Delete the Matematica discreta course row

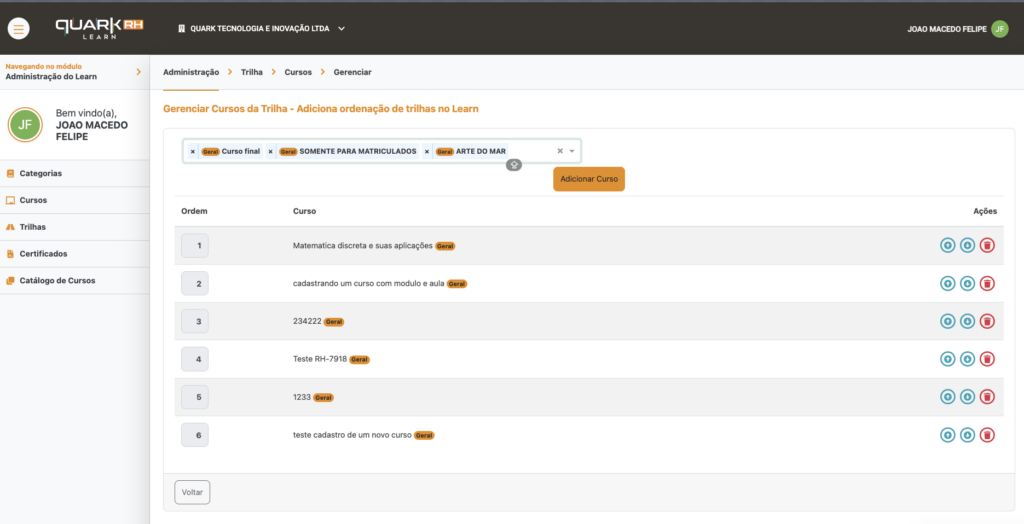coord(987,246)
